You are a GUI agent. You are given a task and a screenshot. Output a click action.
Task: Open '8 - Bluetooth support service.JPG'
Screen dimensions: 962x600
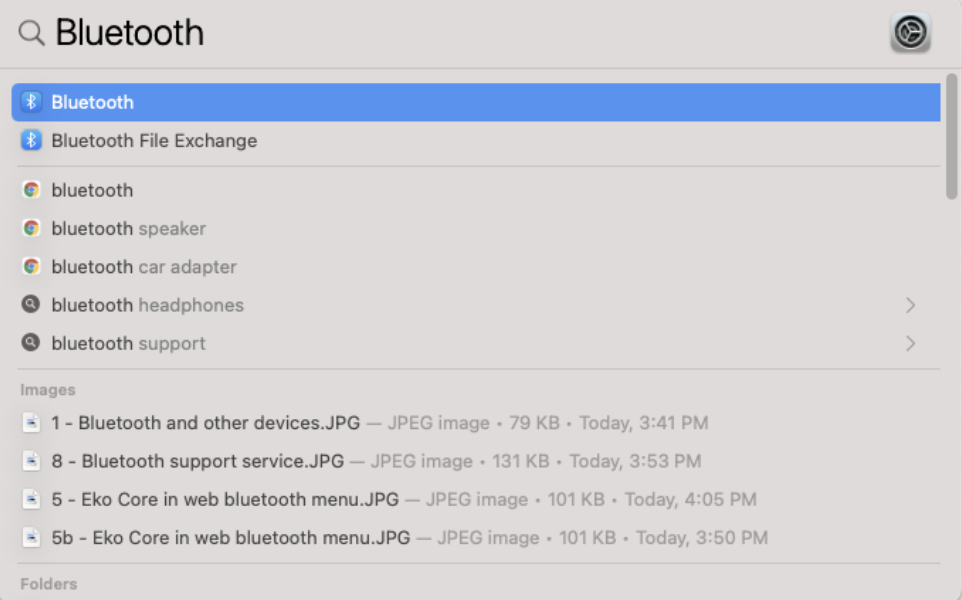click(476, 461)
